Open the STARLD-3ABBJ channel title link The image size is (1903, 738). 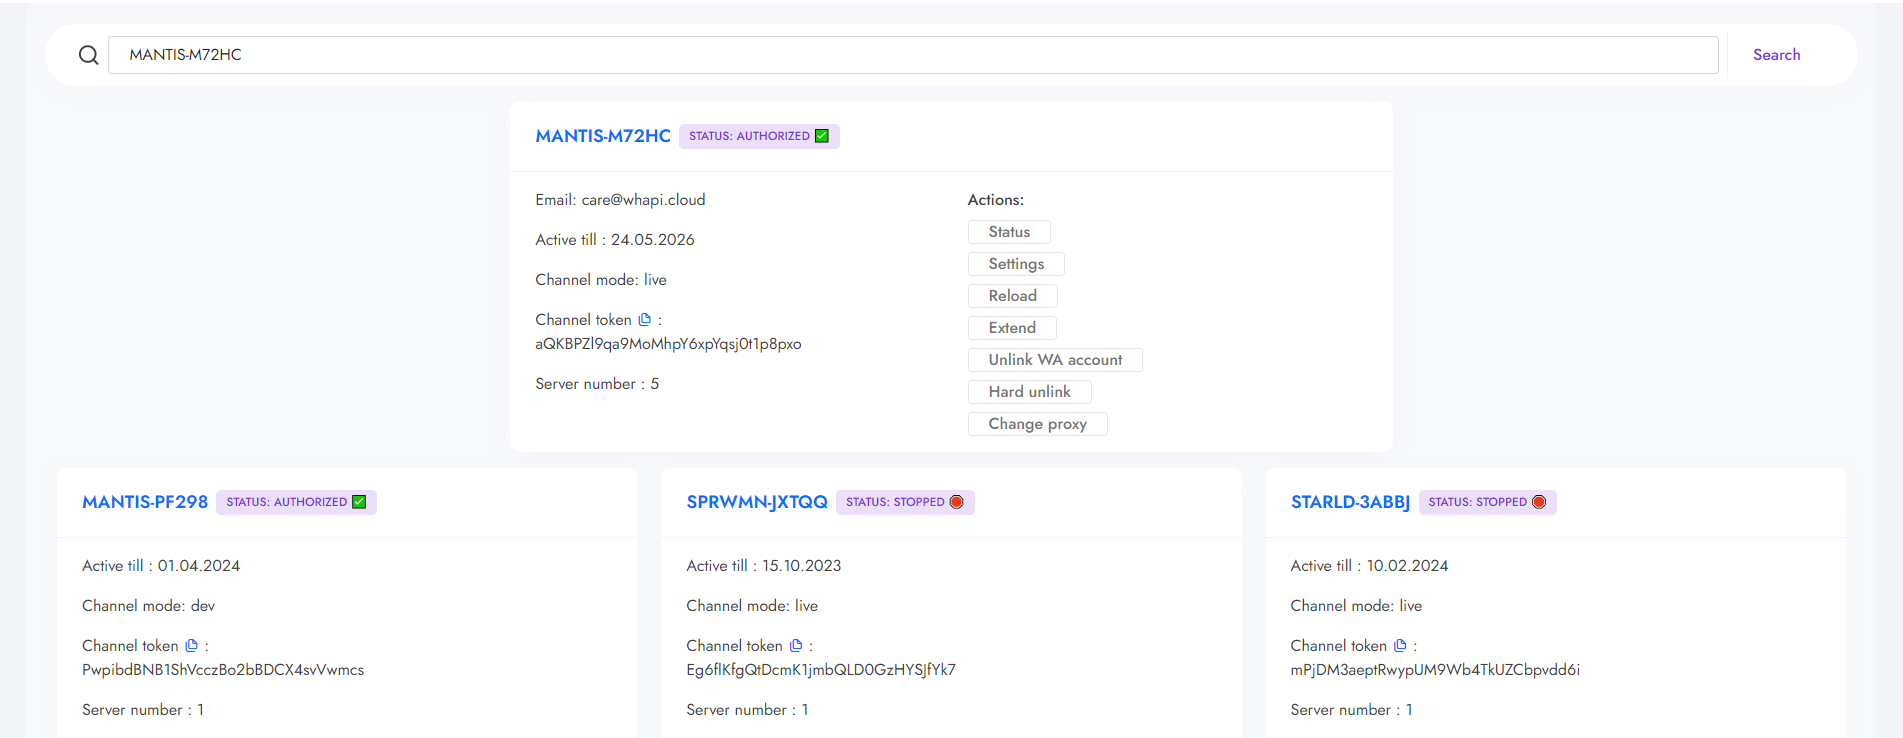(x=1350, y=502)
